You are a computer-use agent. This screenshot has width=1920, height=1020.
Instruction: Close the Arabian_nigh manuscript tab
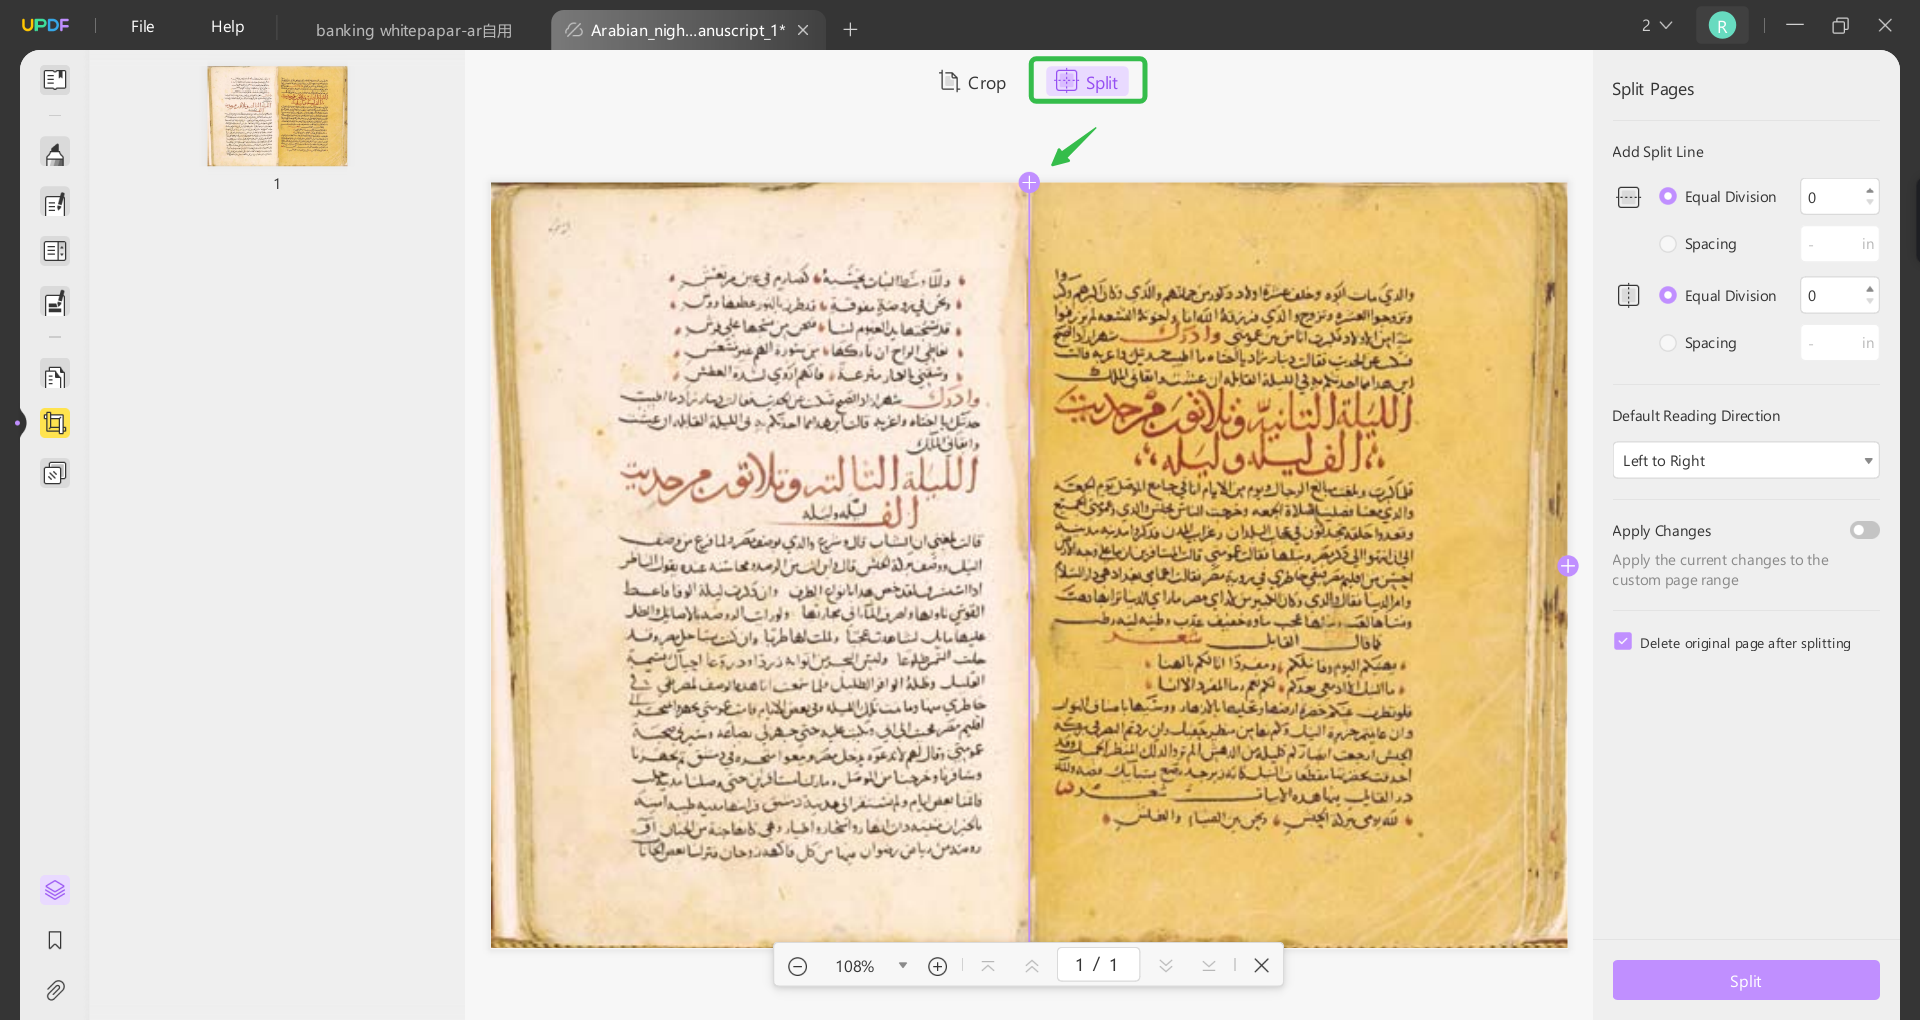(803, 30)
